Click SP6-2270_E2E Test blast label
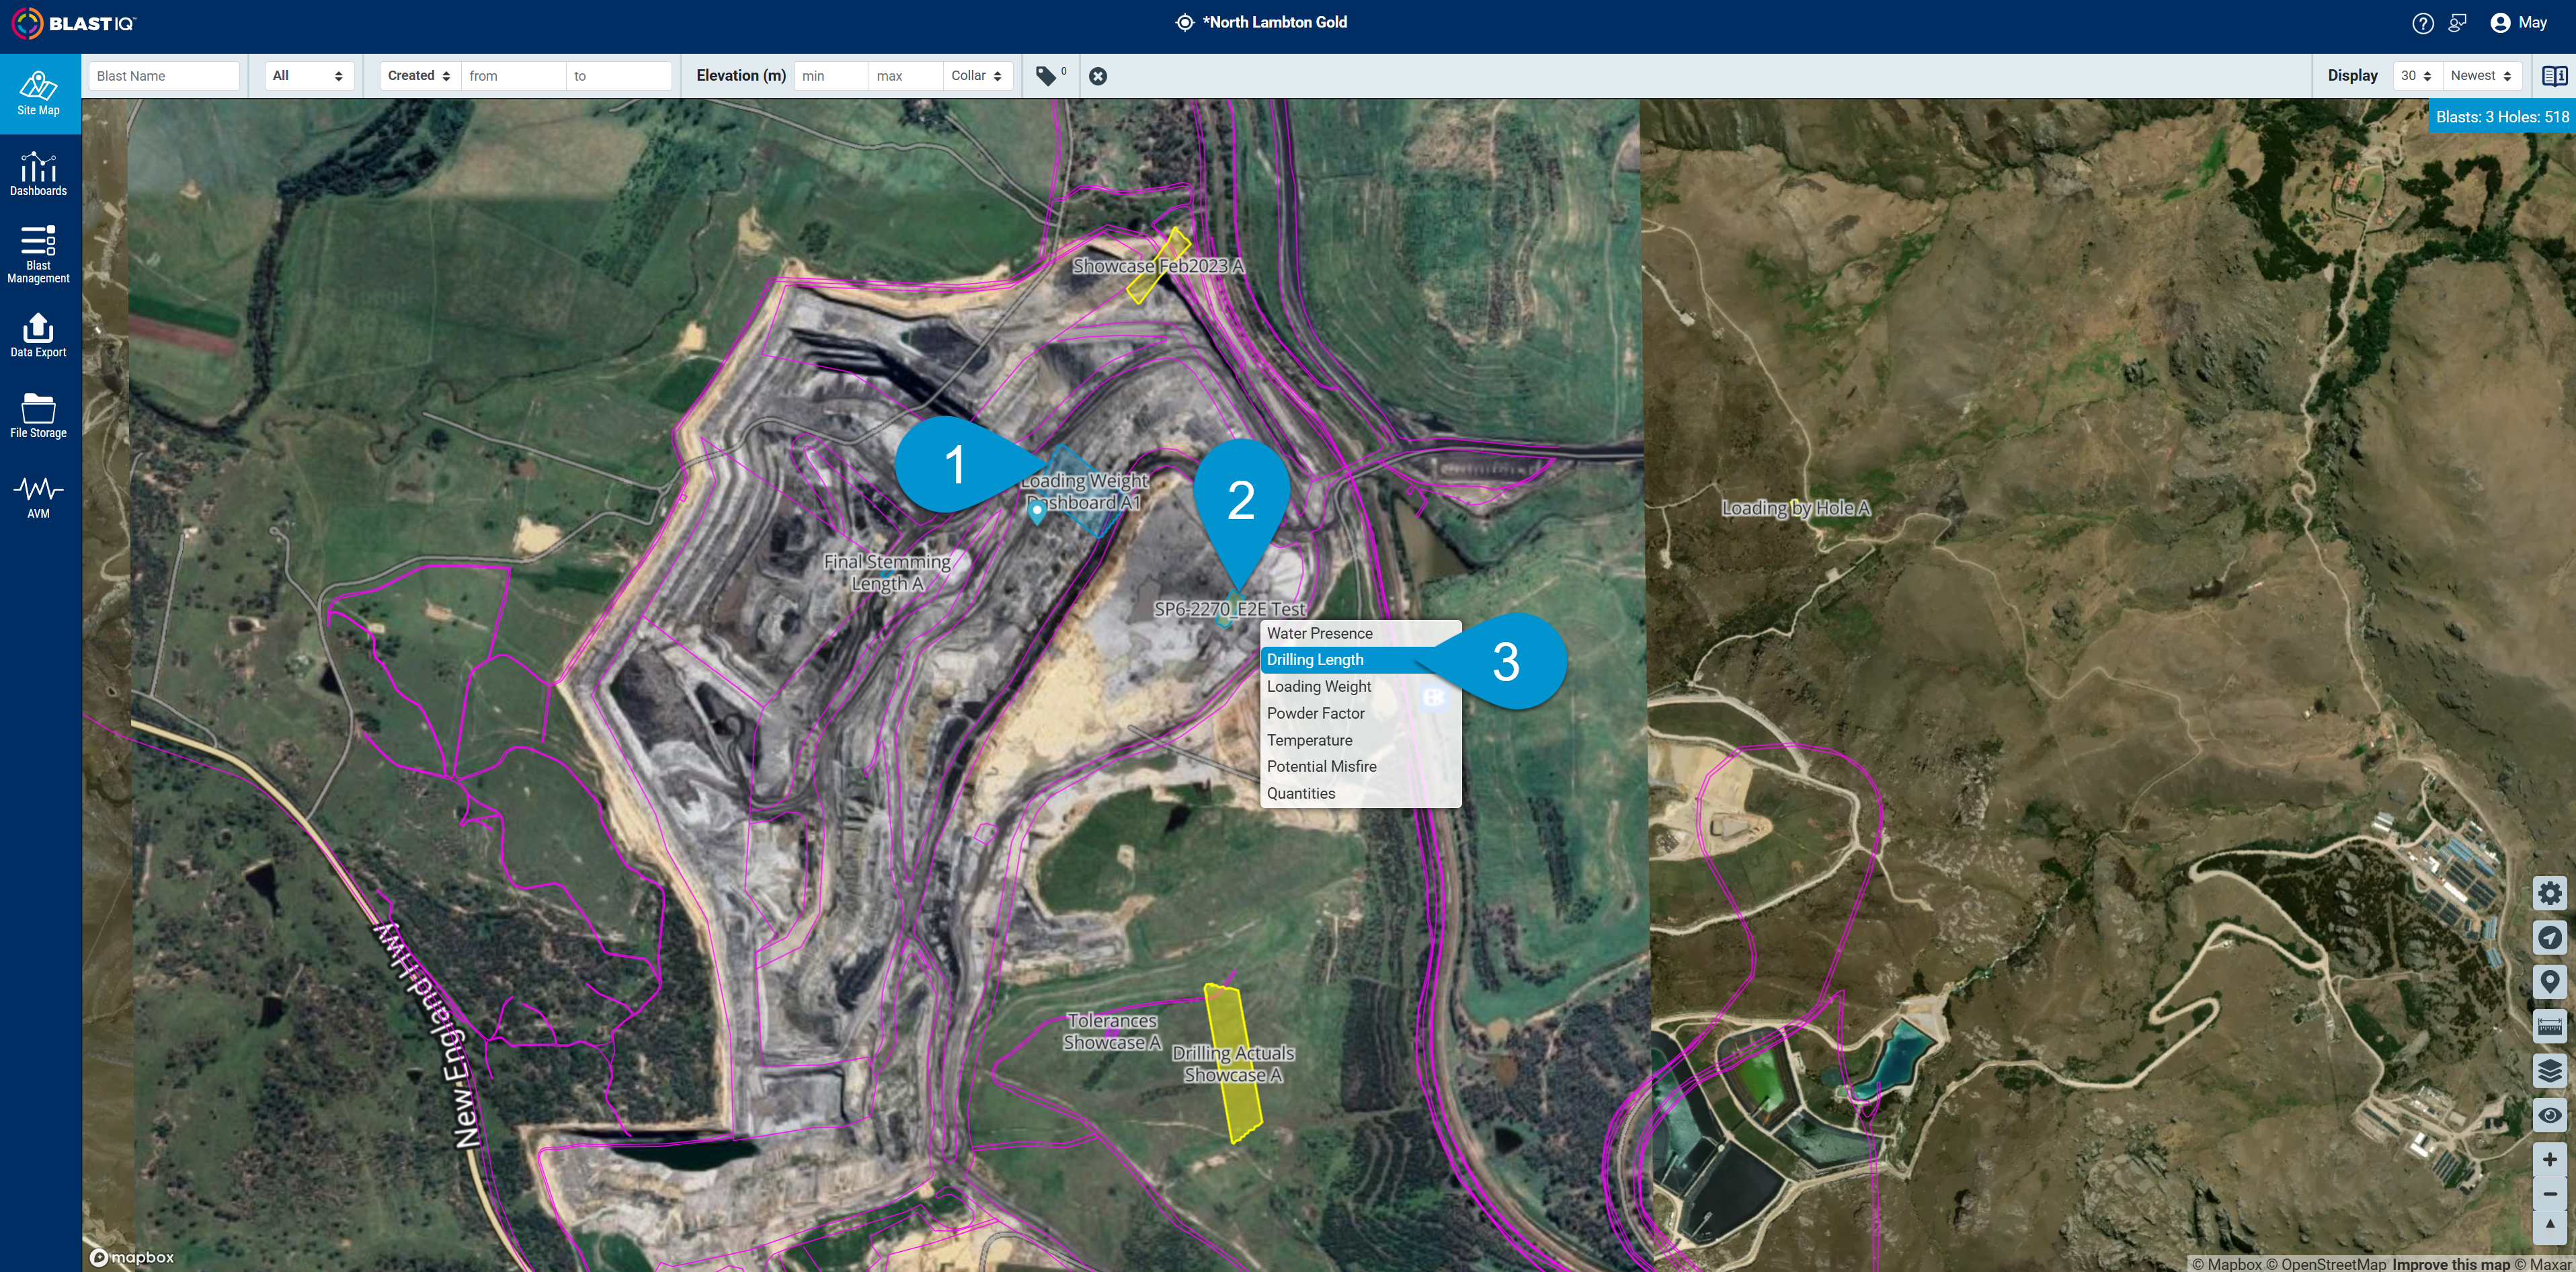 pyautogui.click(x=1230, y=609)
